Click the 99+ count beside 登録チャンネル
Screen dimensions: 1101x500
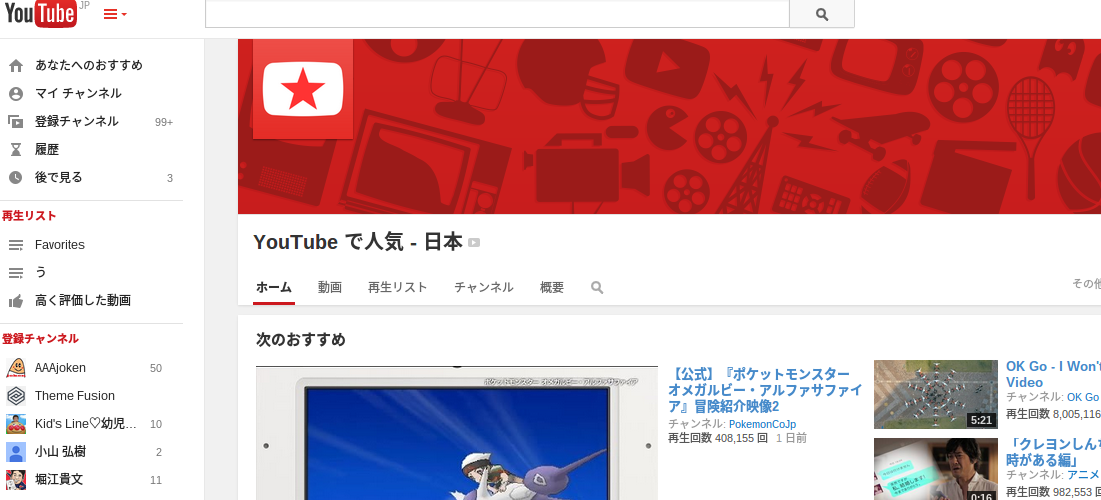(164, 122)
